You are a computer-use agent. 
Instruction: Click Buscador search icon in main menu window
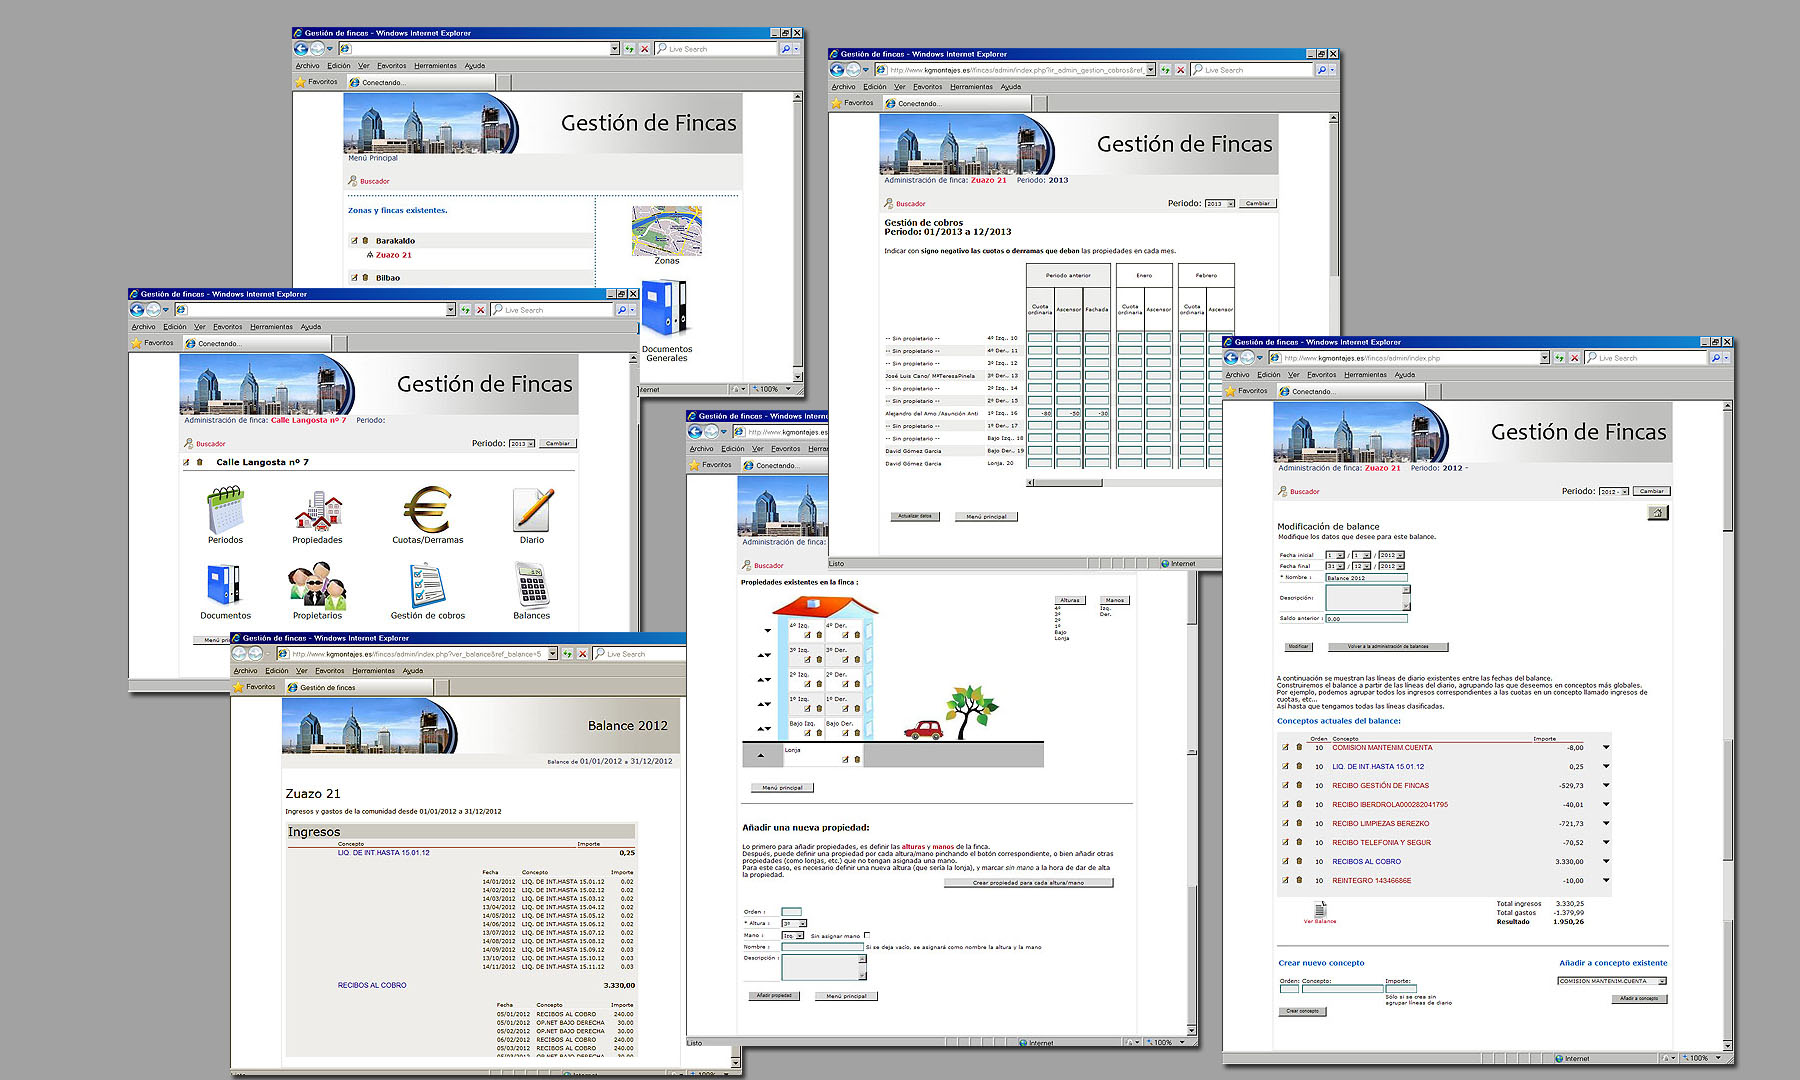[x=353, y=181]
